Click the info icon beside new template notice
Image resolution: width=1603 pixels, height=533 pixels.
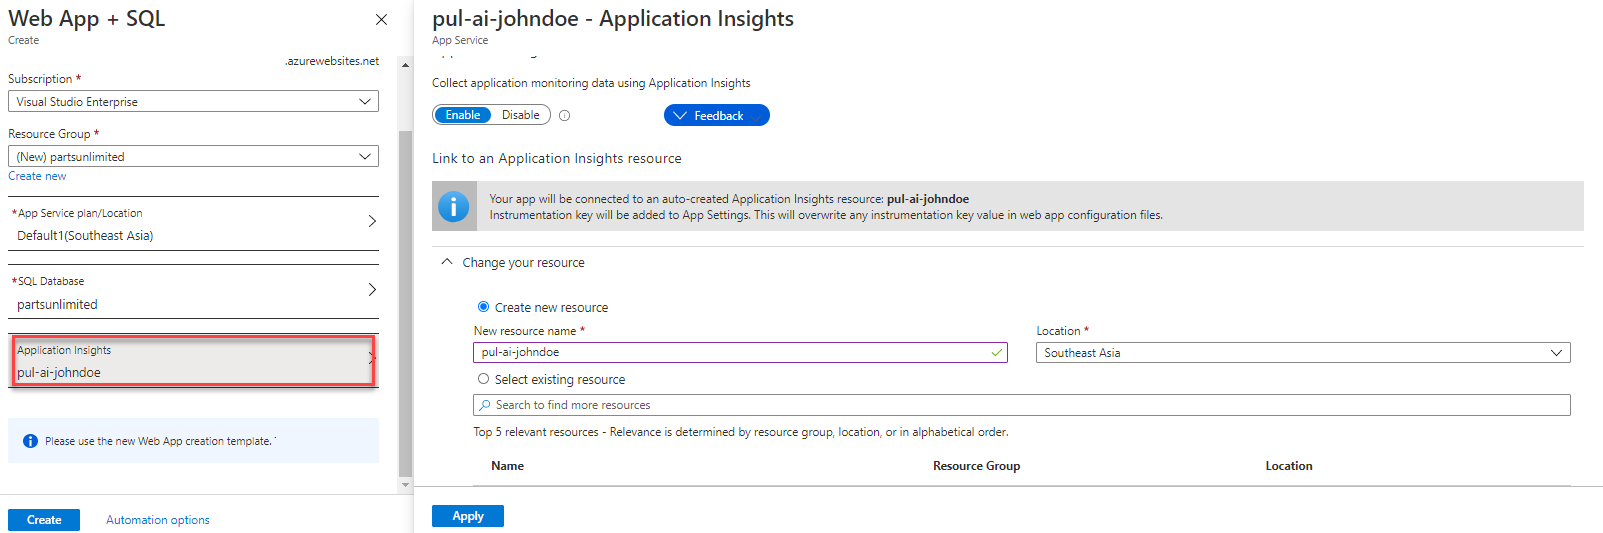click(30, 441)
